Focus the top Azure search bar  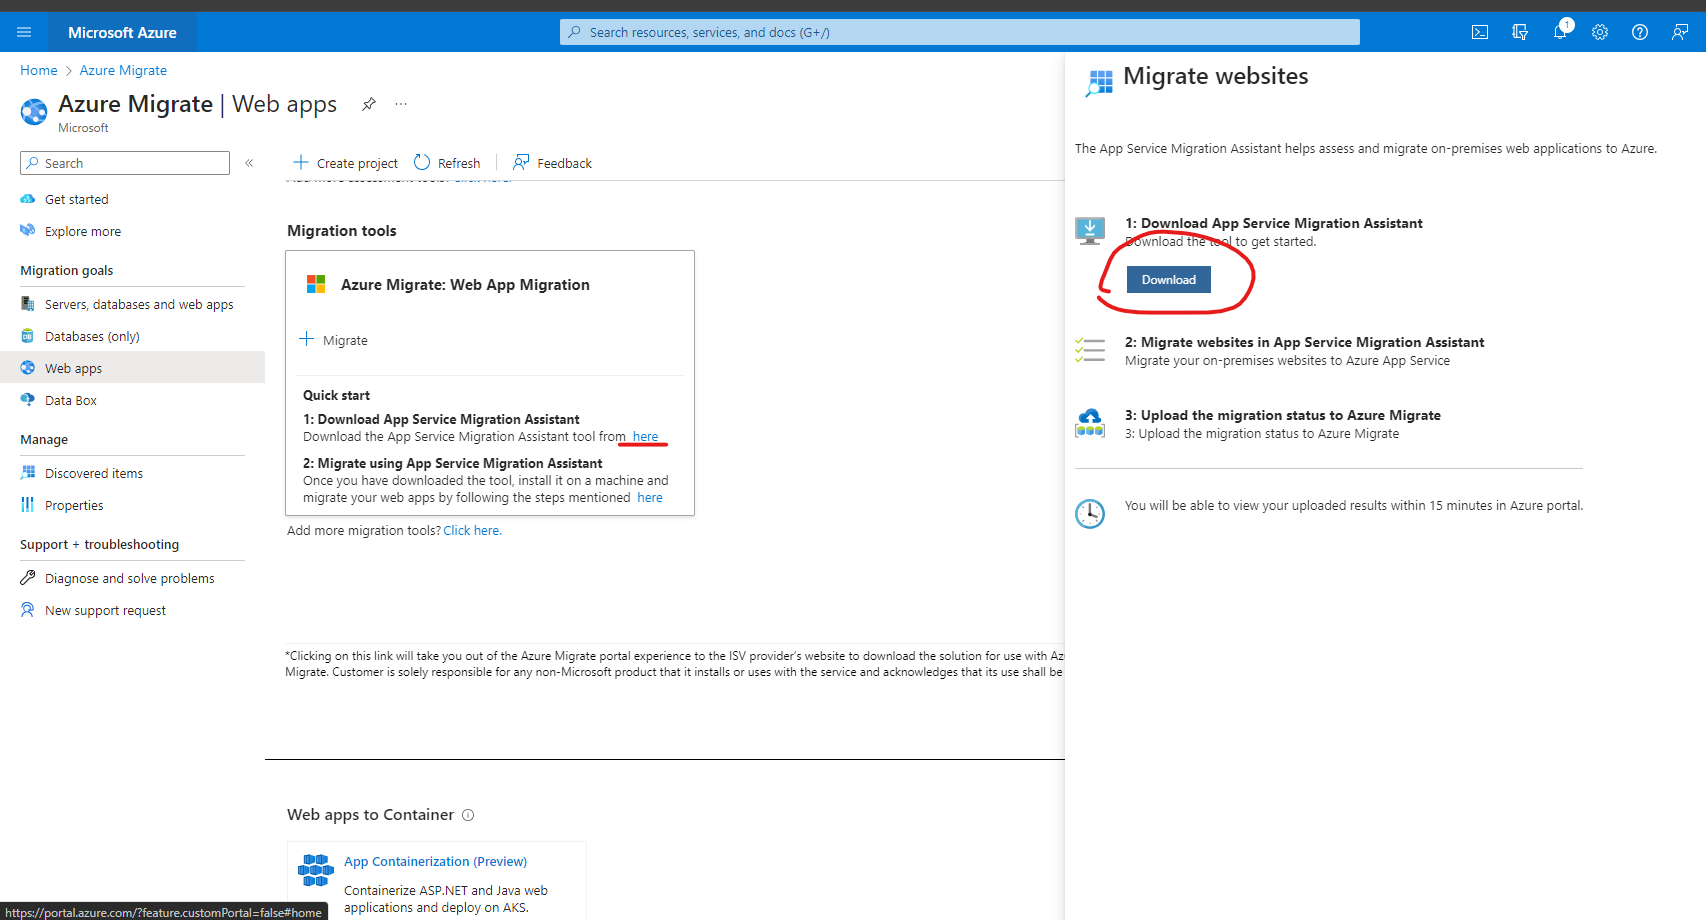tap(960, 32)
